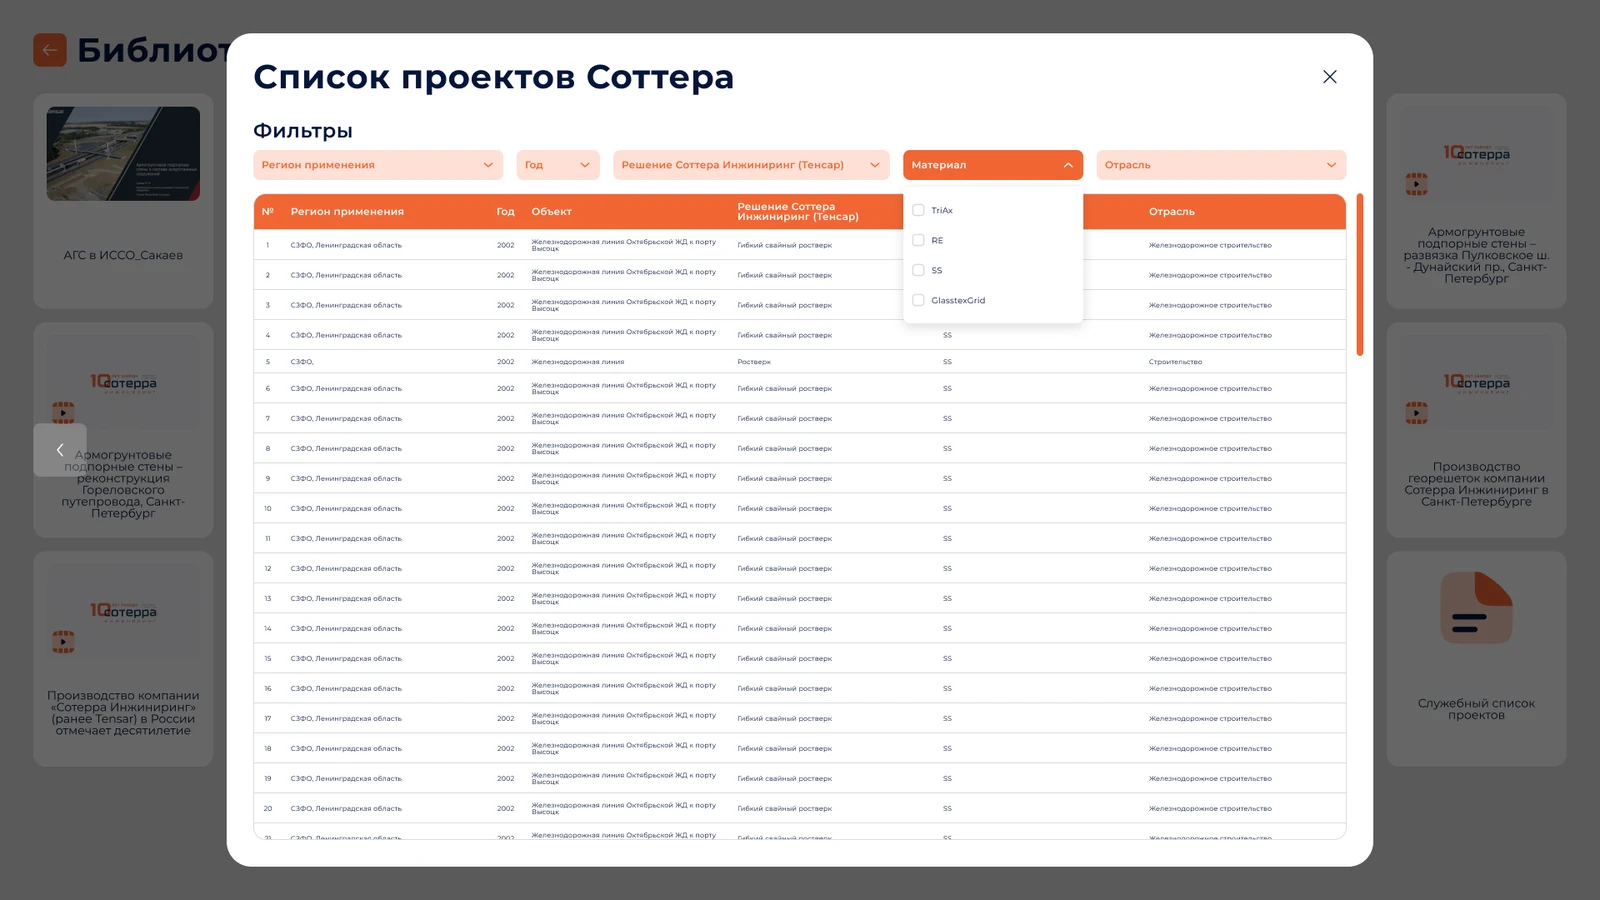Click row 5 Железнодорожная линия cell

coord(577,362)
